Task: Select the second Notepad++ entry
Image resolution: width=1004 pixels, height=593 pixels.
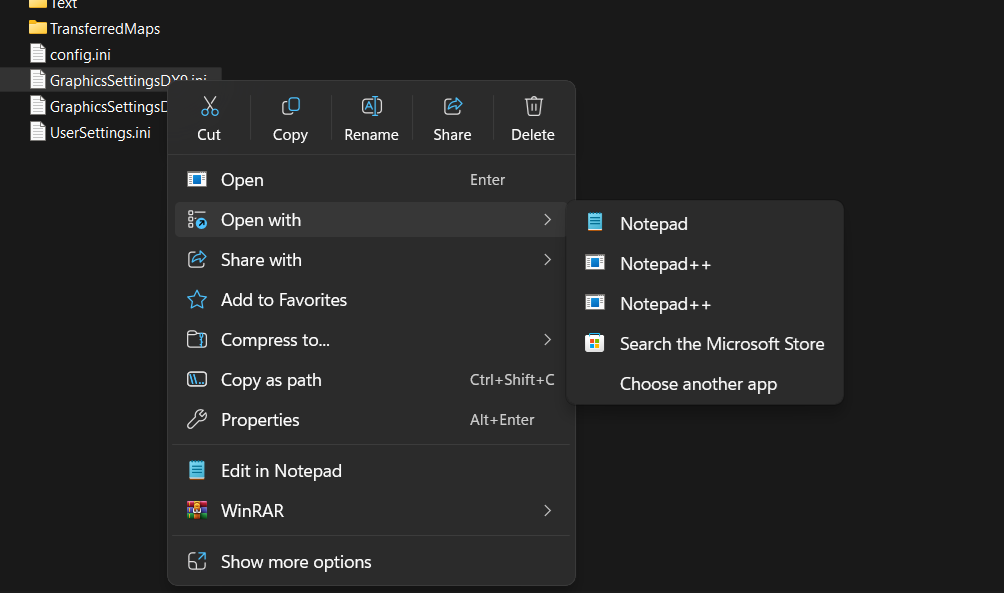Action: 665,304
